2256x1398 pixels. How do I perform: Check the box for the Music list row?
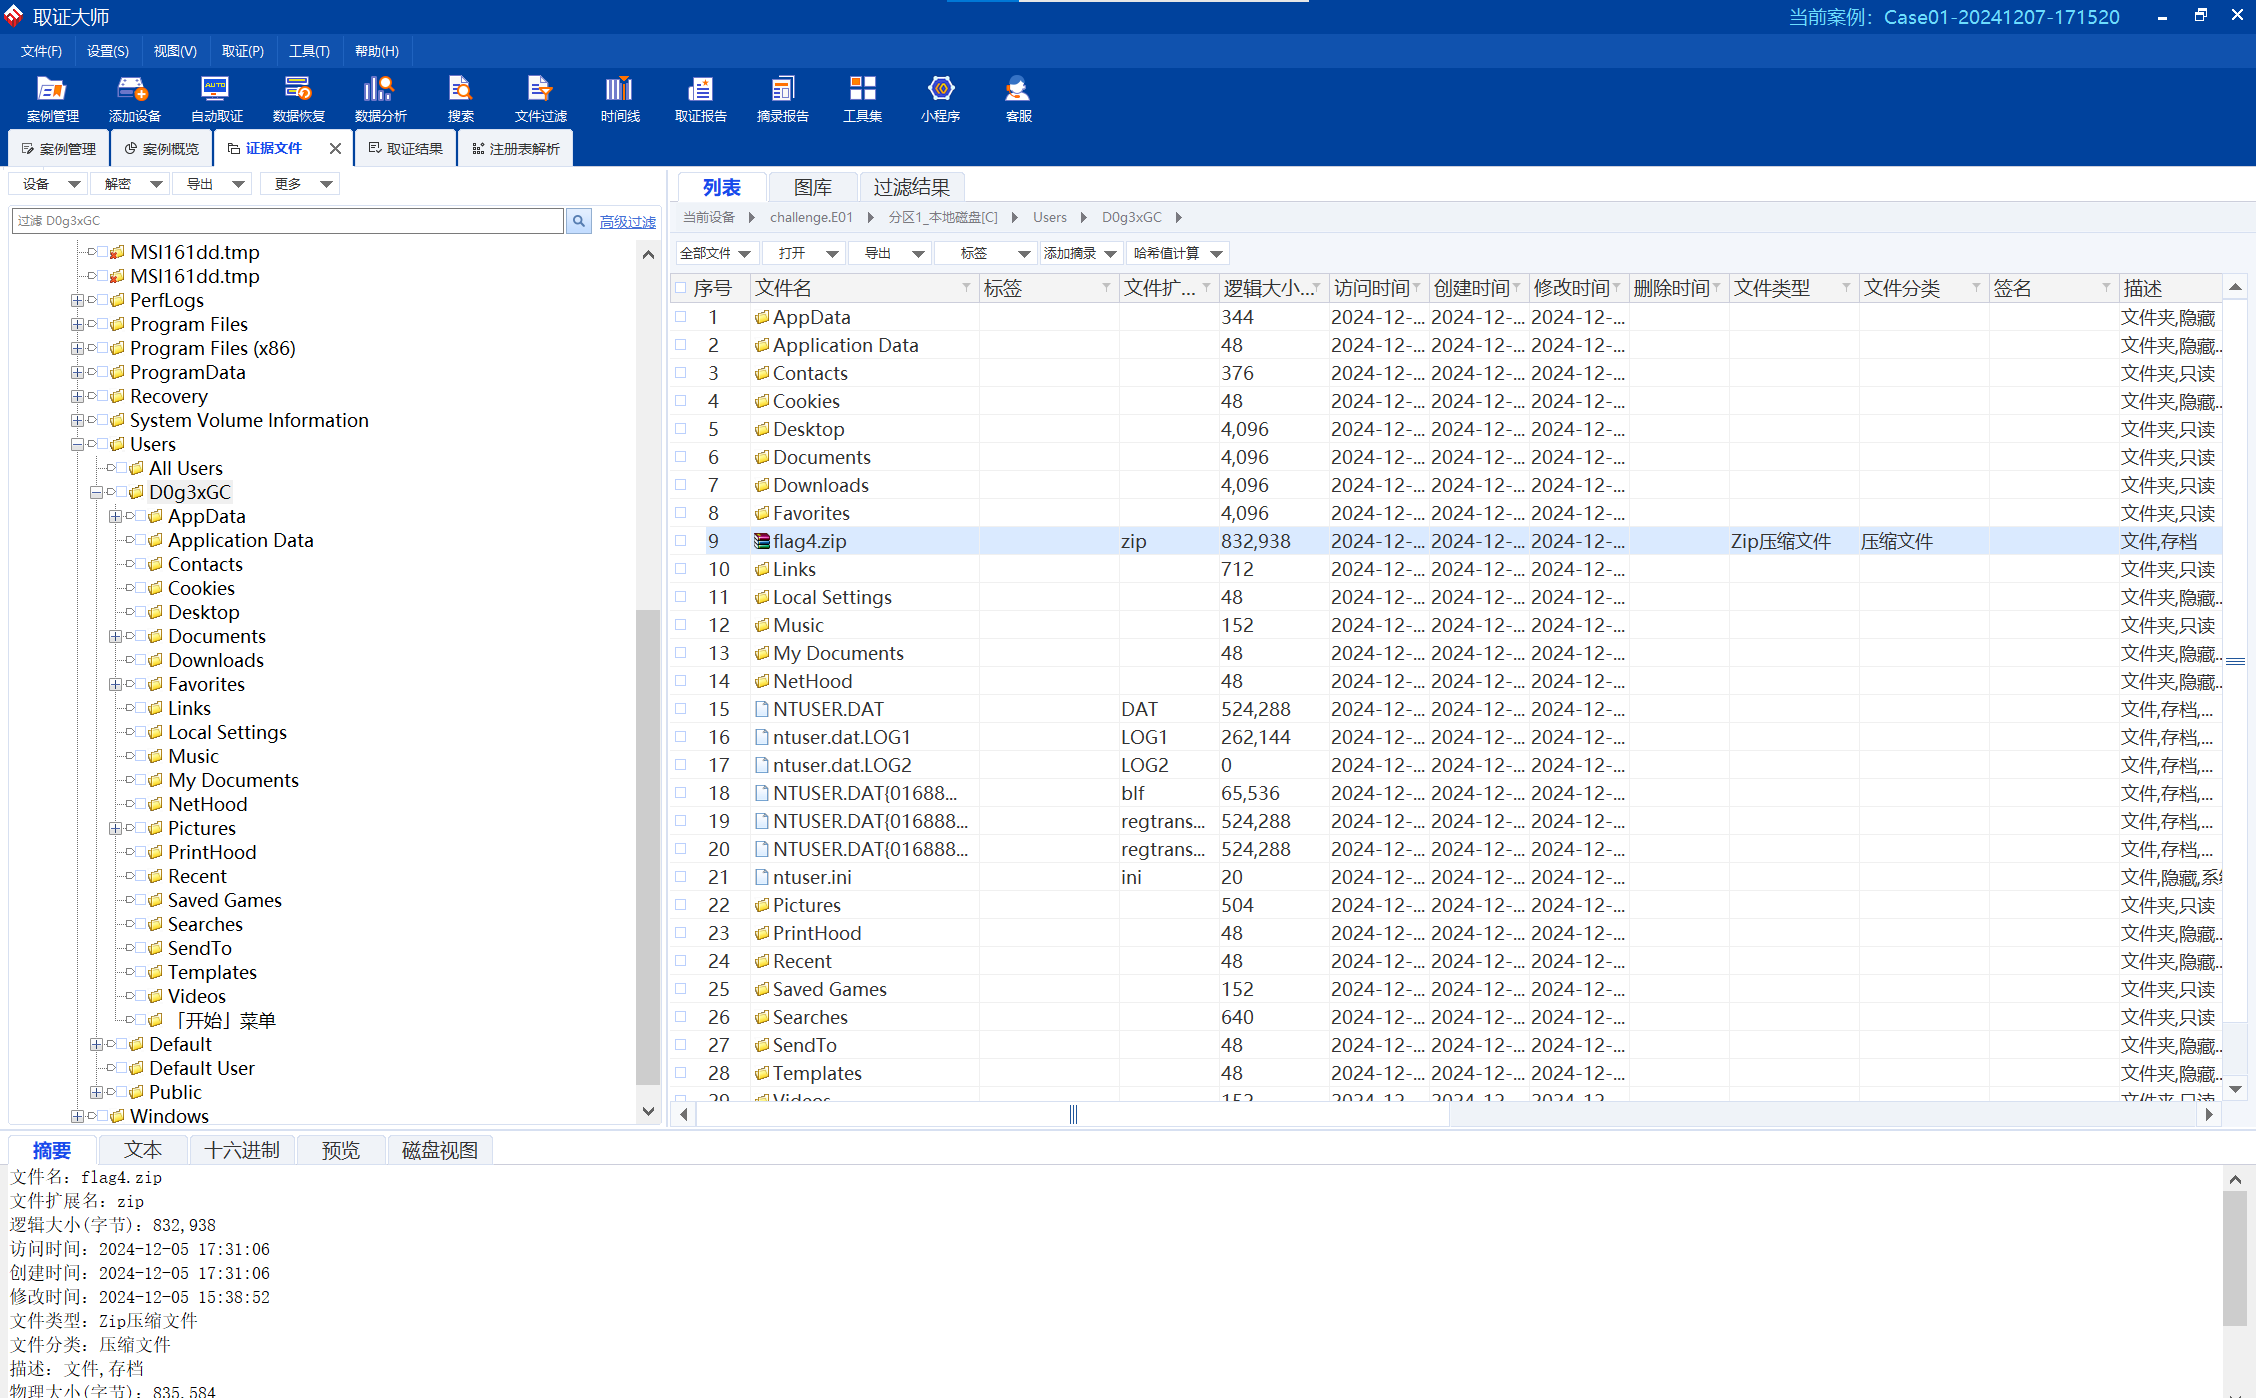[x=681, y=624]
